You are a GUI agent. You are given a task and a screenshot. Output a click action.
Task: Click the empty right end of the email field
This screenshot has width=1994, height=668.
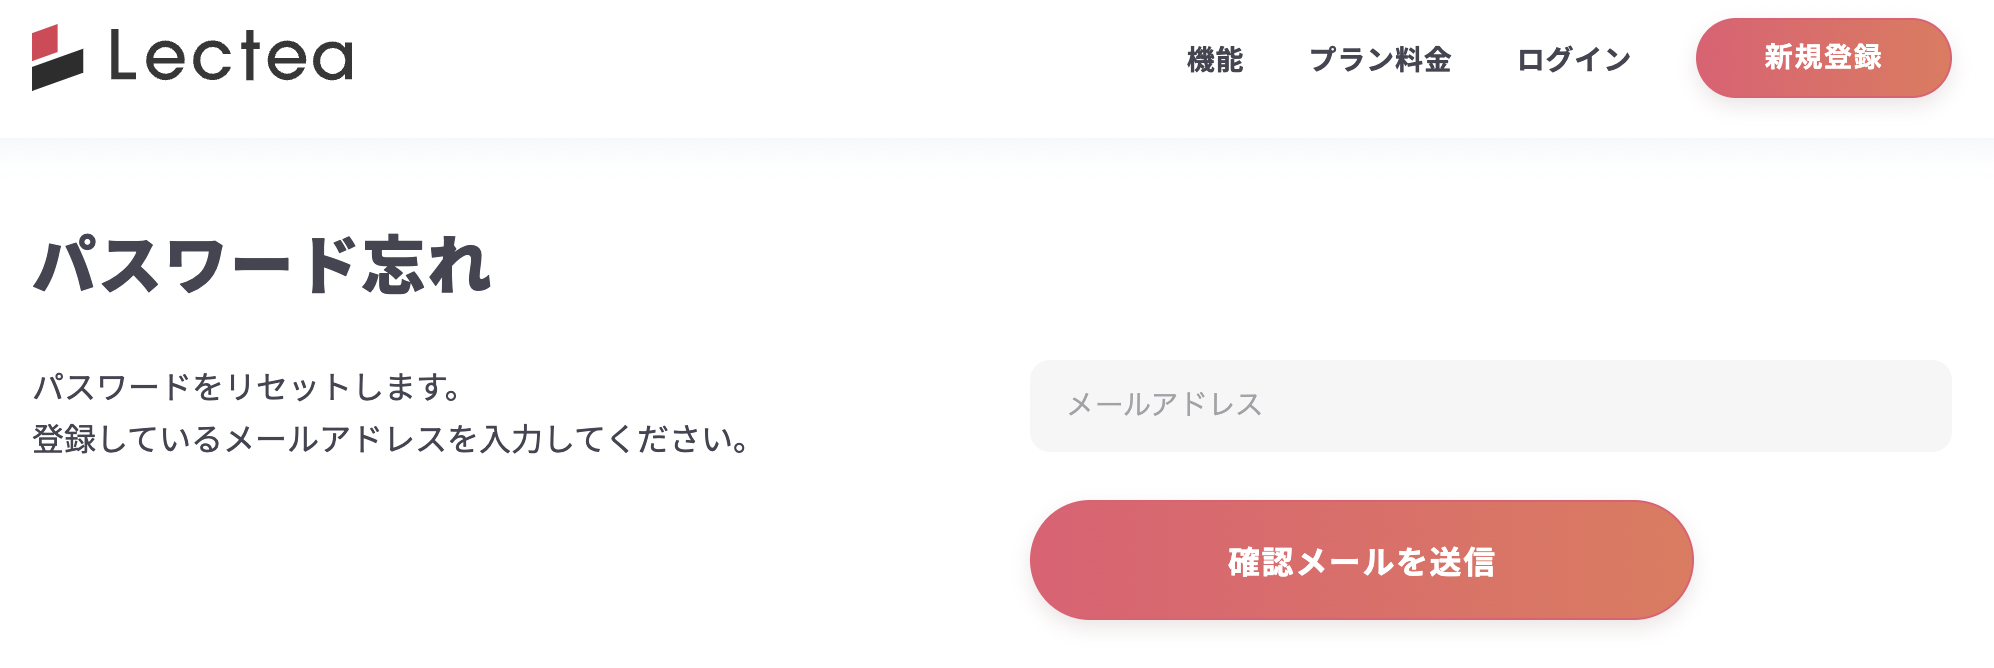pos(1880,406)
